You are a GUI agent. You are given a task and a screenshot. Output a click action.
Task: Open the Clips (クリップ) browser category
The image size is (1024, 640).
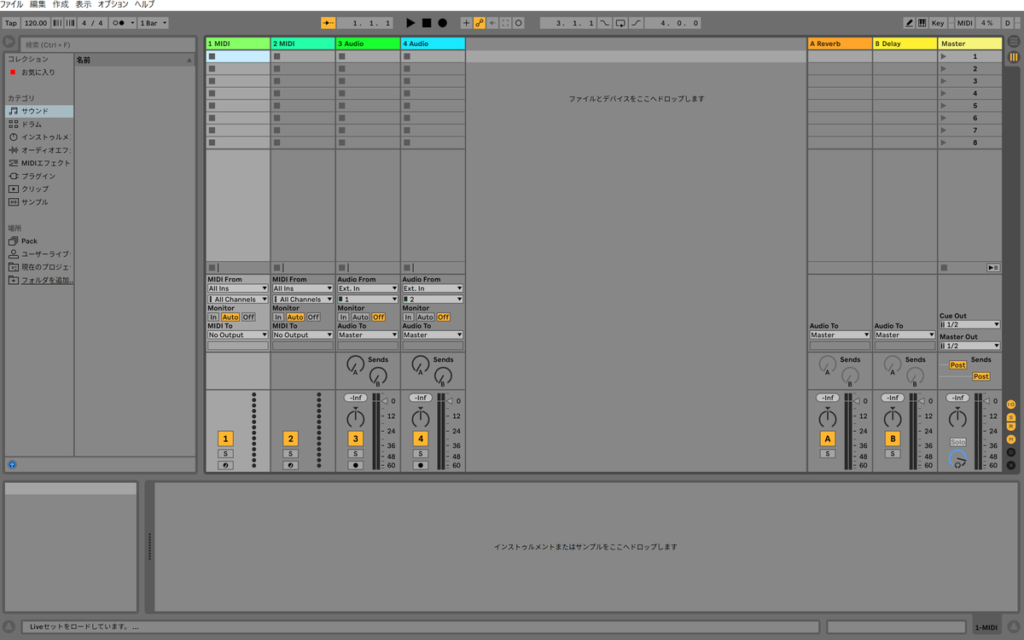click(x=39, y=189)
